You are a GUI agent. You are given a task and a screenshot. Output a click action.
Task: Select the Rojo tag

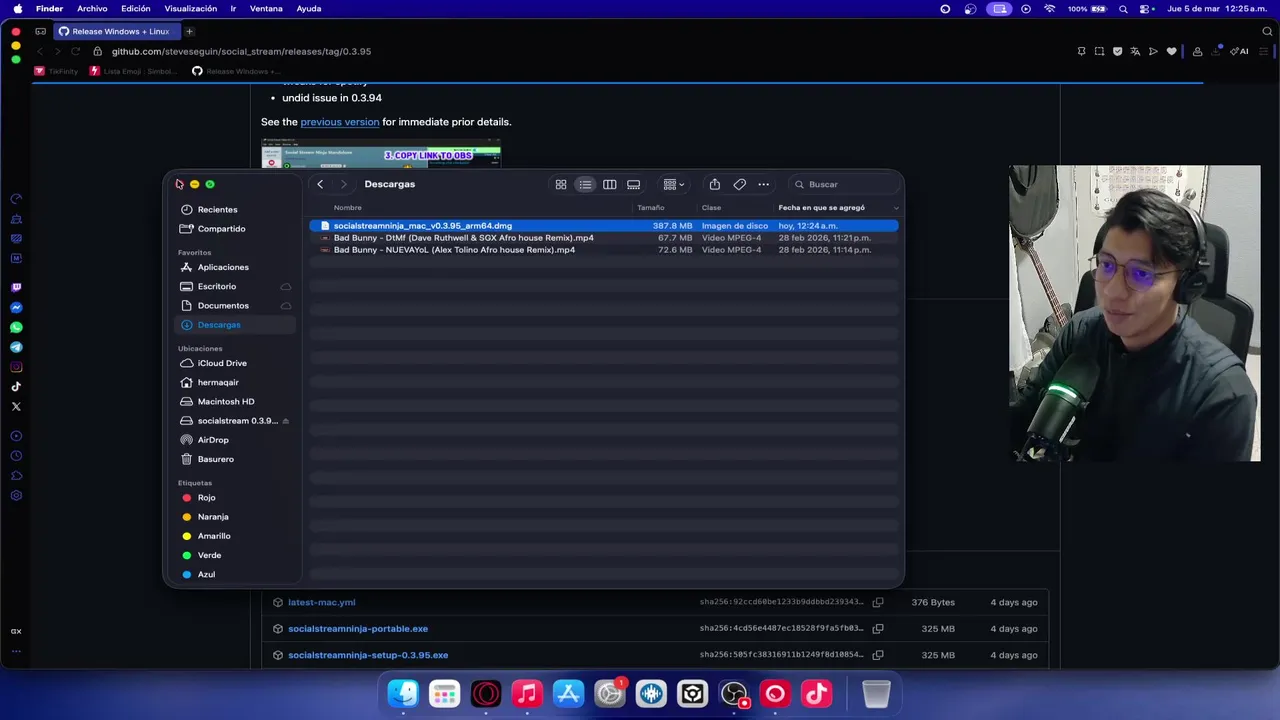[x=236, y=498]
